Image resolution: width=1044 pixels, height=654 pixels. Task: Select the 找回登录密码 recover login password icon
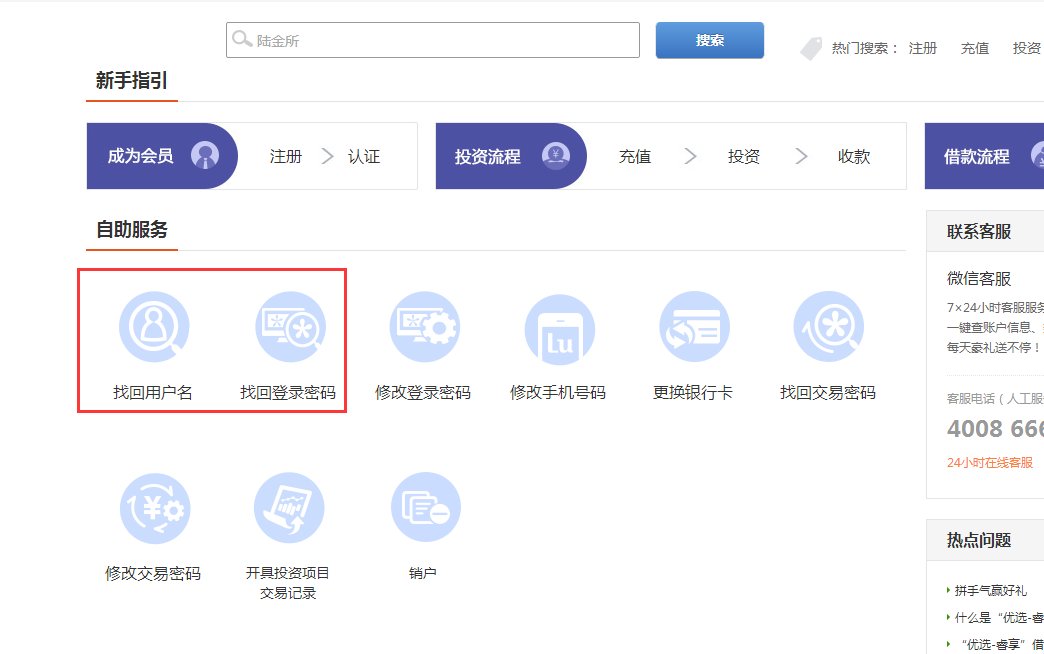click(290, 325)
